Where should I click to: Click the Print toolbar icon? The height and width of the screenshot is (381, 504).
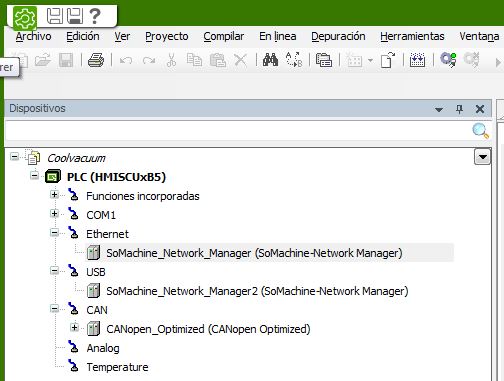click(96, 60)
